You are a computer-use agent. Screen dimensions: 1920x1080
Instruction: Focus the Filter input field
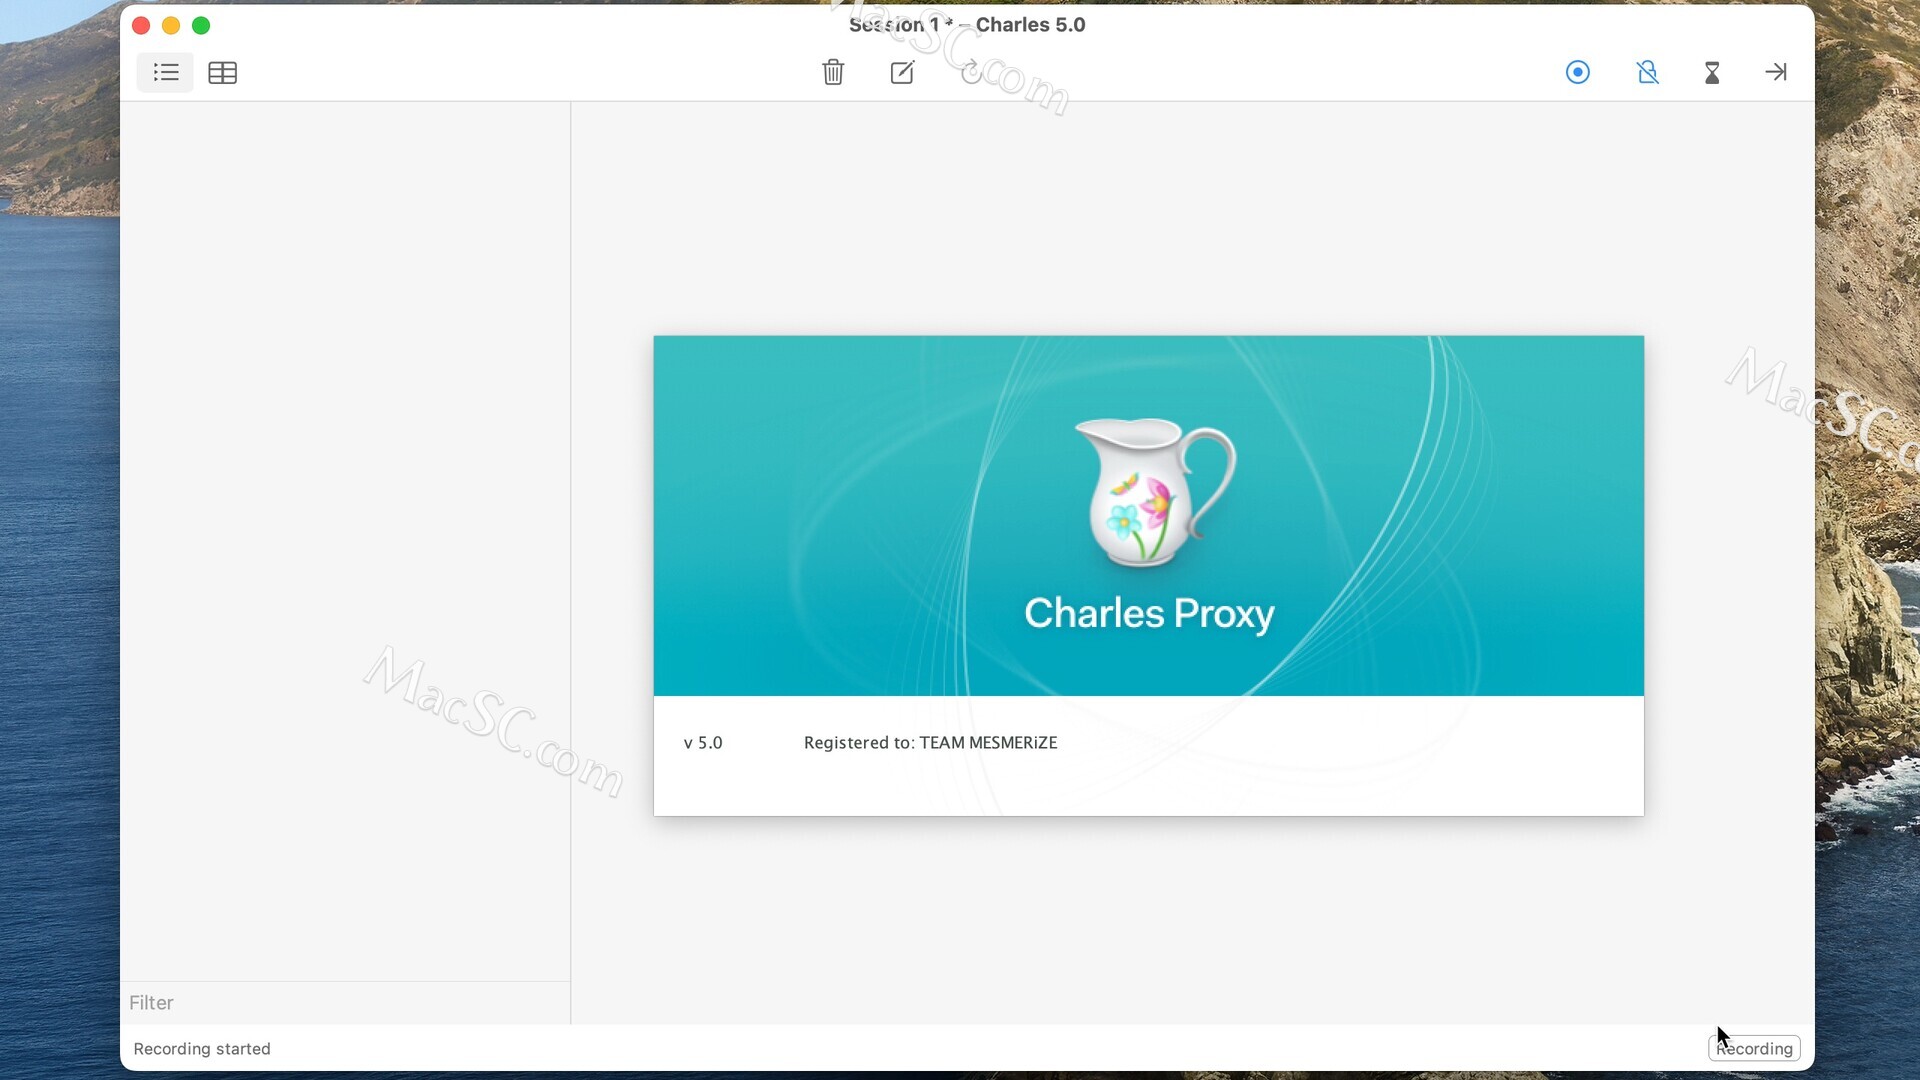point(345,1003)
